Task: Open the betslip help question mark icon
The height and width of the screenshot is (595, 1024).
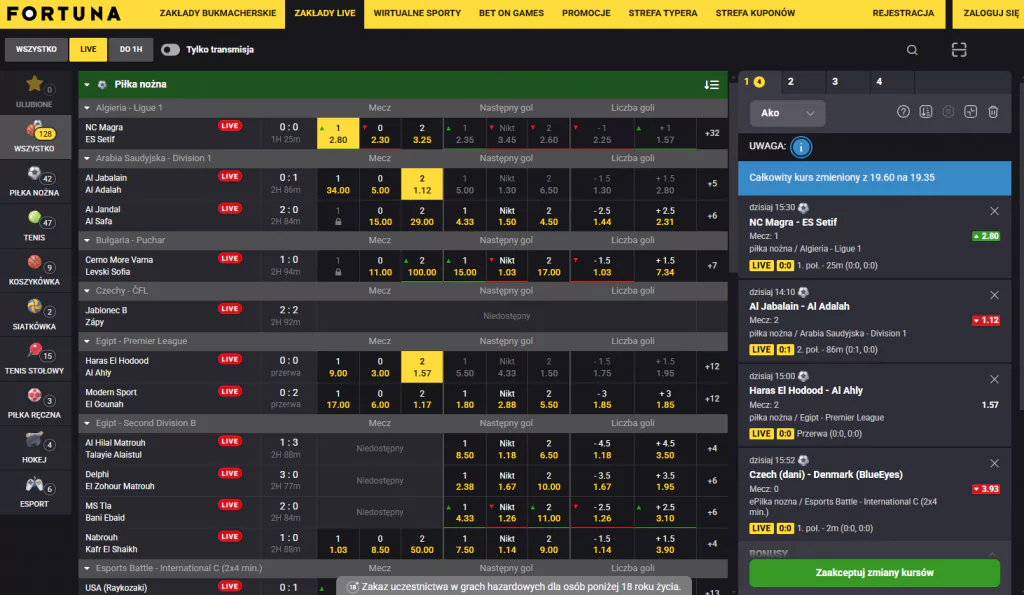Action: [903, 113]
